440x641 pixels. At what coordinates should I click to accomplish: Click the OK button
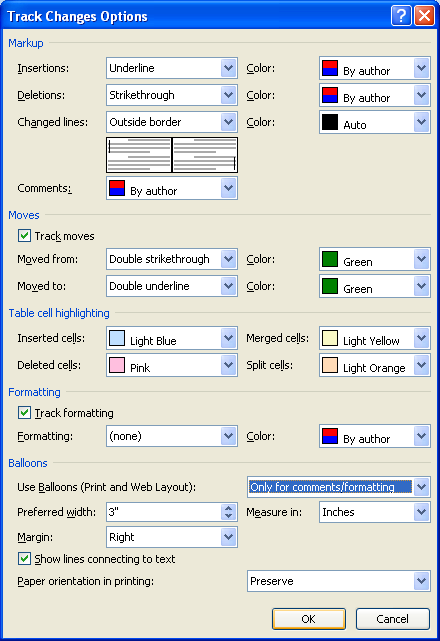point(309,619)
